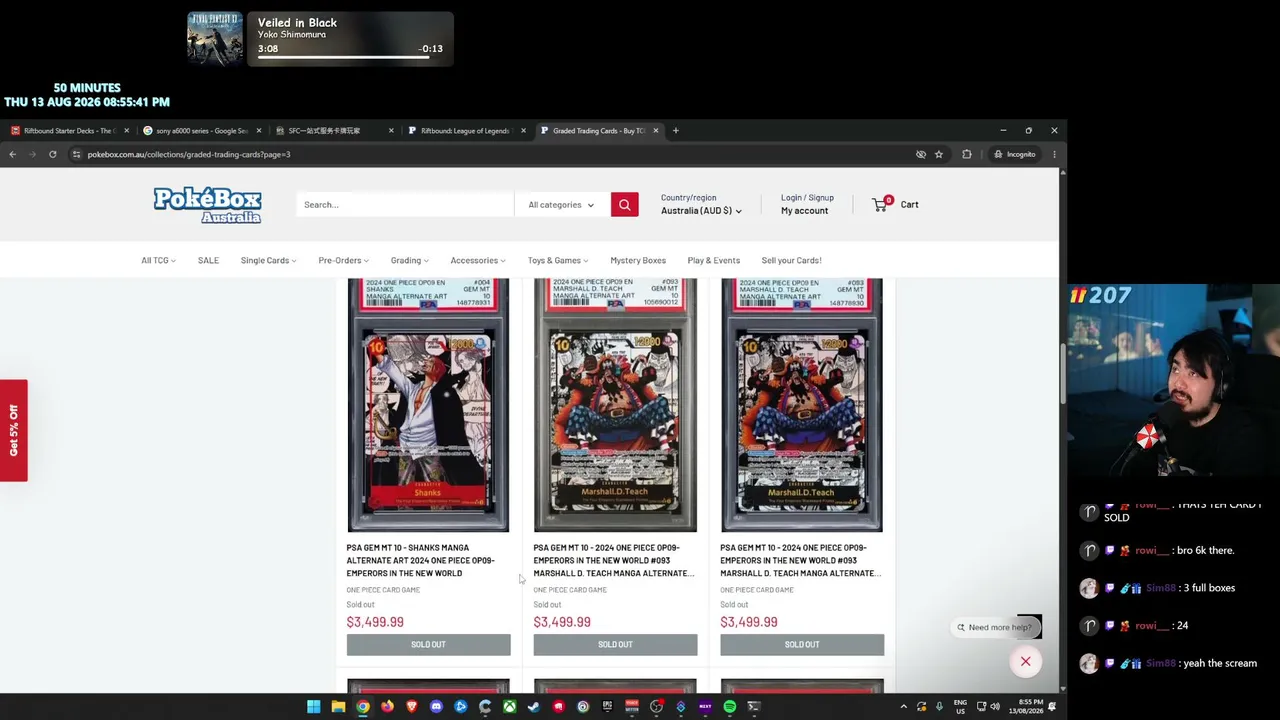Expand the Accessories menu
This screenshot has width=1280, height=720.
pyautogui.click(x=478, y=260)
